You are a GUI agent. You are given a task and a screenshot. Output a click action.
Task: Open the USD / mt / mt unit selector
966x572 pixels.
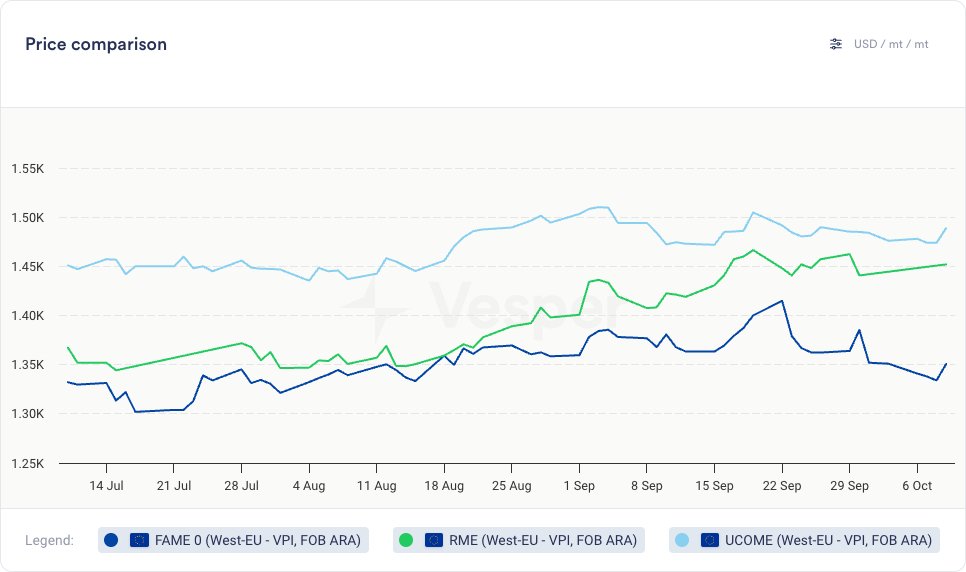click(x=890, y=44)
